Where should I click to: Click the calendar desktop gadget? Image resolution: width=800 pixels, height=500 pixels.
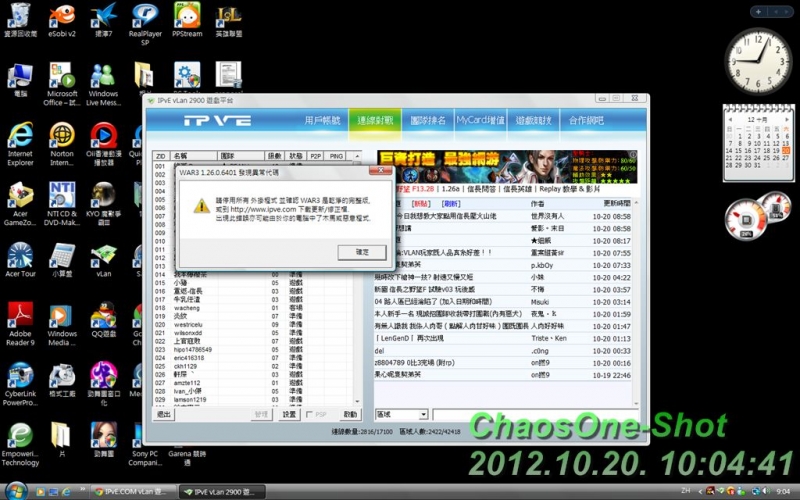click(759, 143)
